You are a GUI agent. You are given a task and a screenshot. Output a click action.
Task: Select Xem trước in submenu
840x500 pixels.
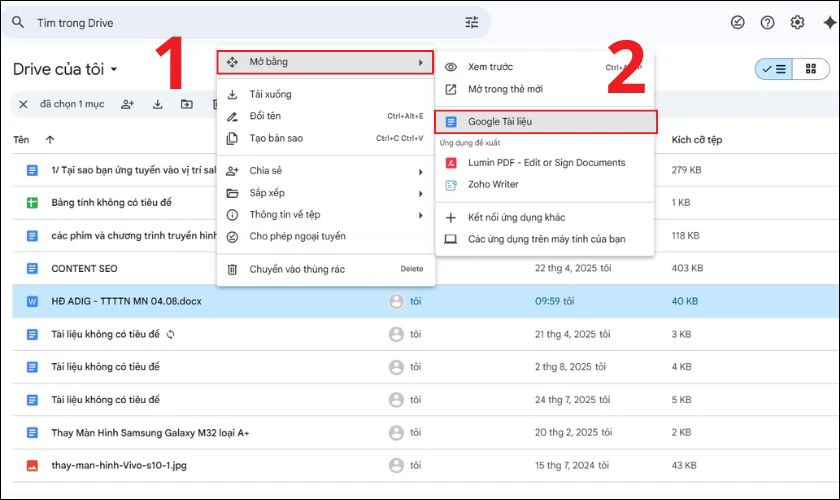click(x=544, y=67)
